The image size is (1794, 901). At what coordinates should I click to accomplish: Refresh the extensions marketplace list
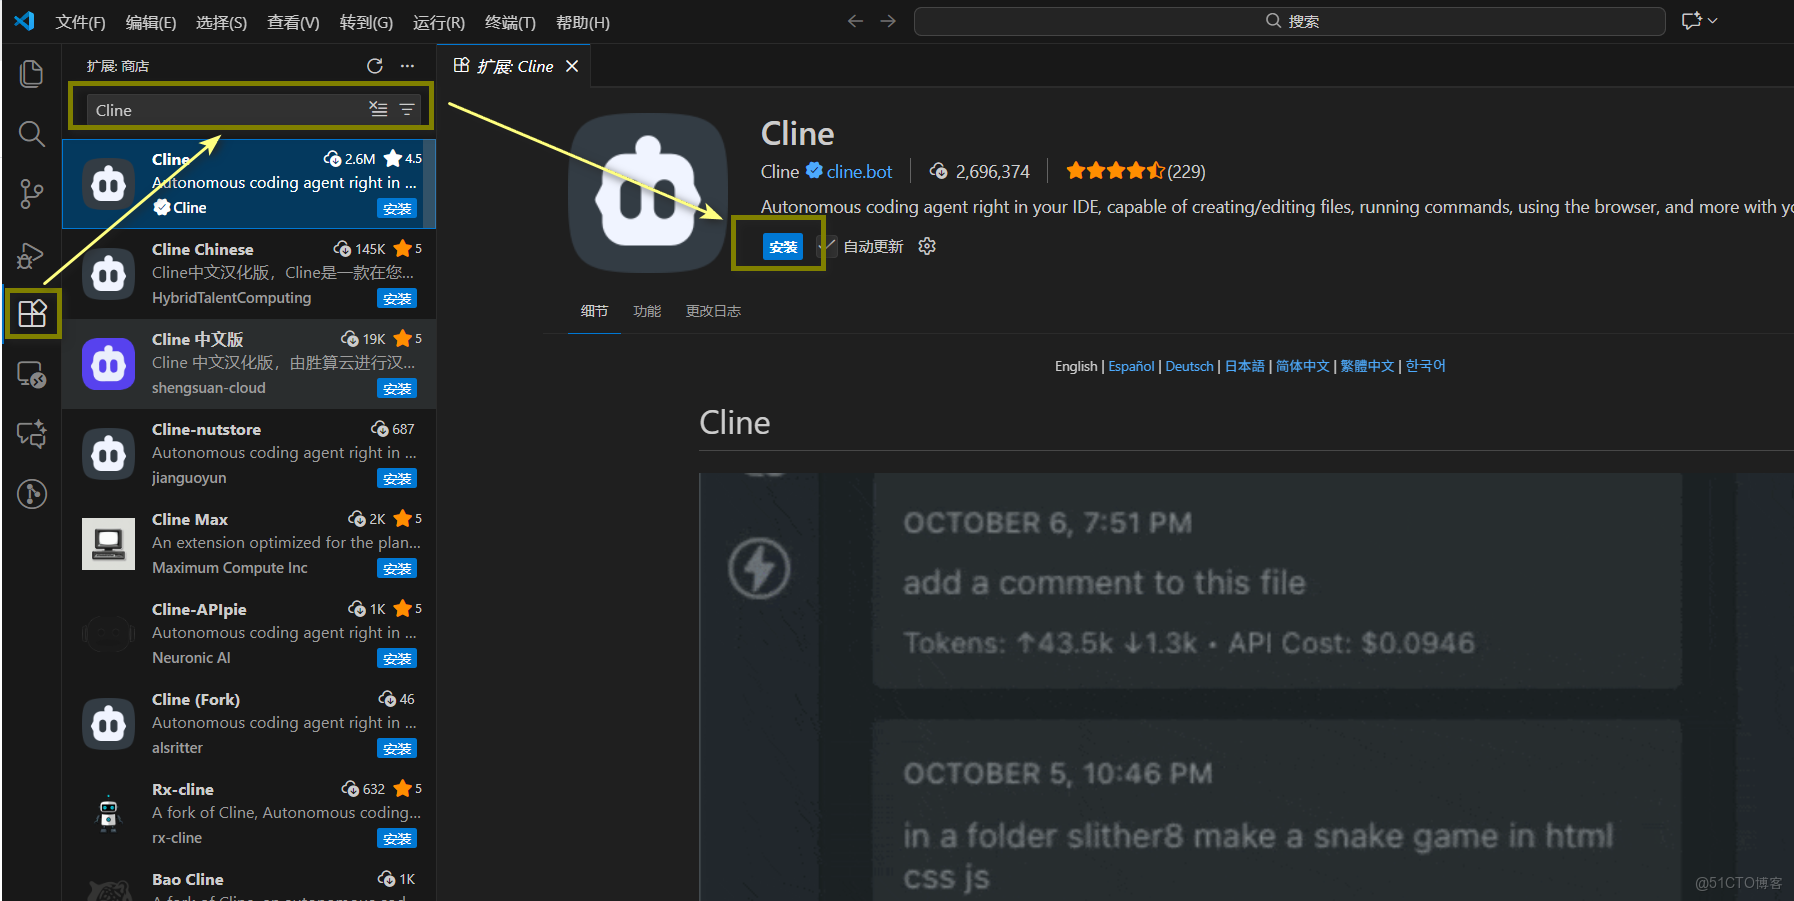pos(375,66)
